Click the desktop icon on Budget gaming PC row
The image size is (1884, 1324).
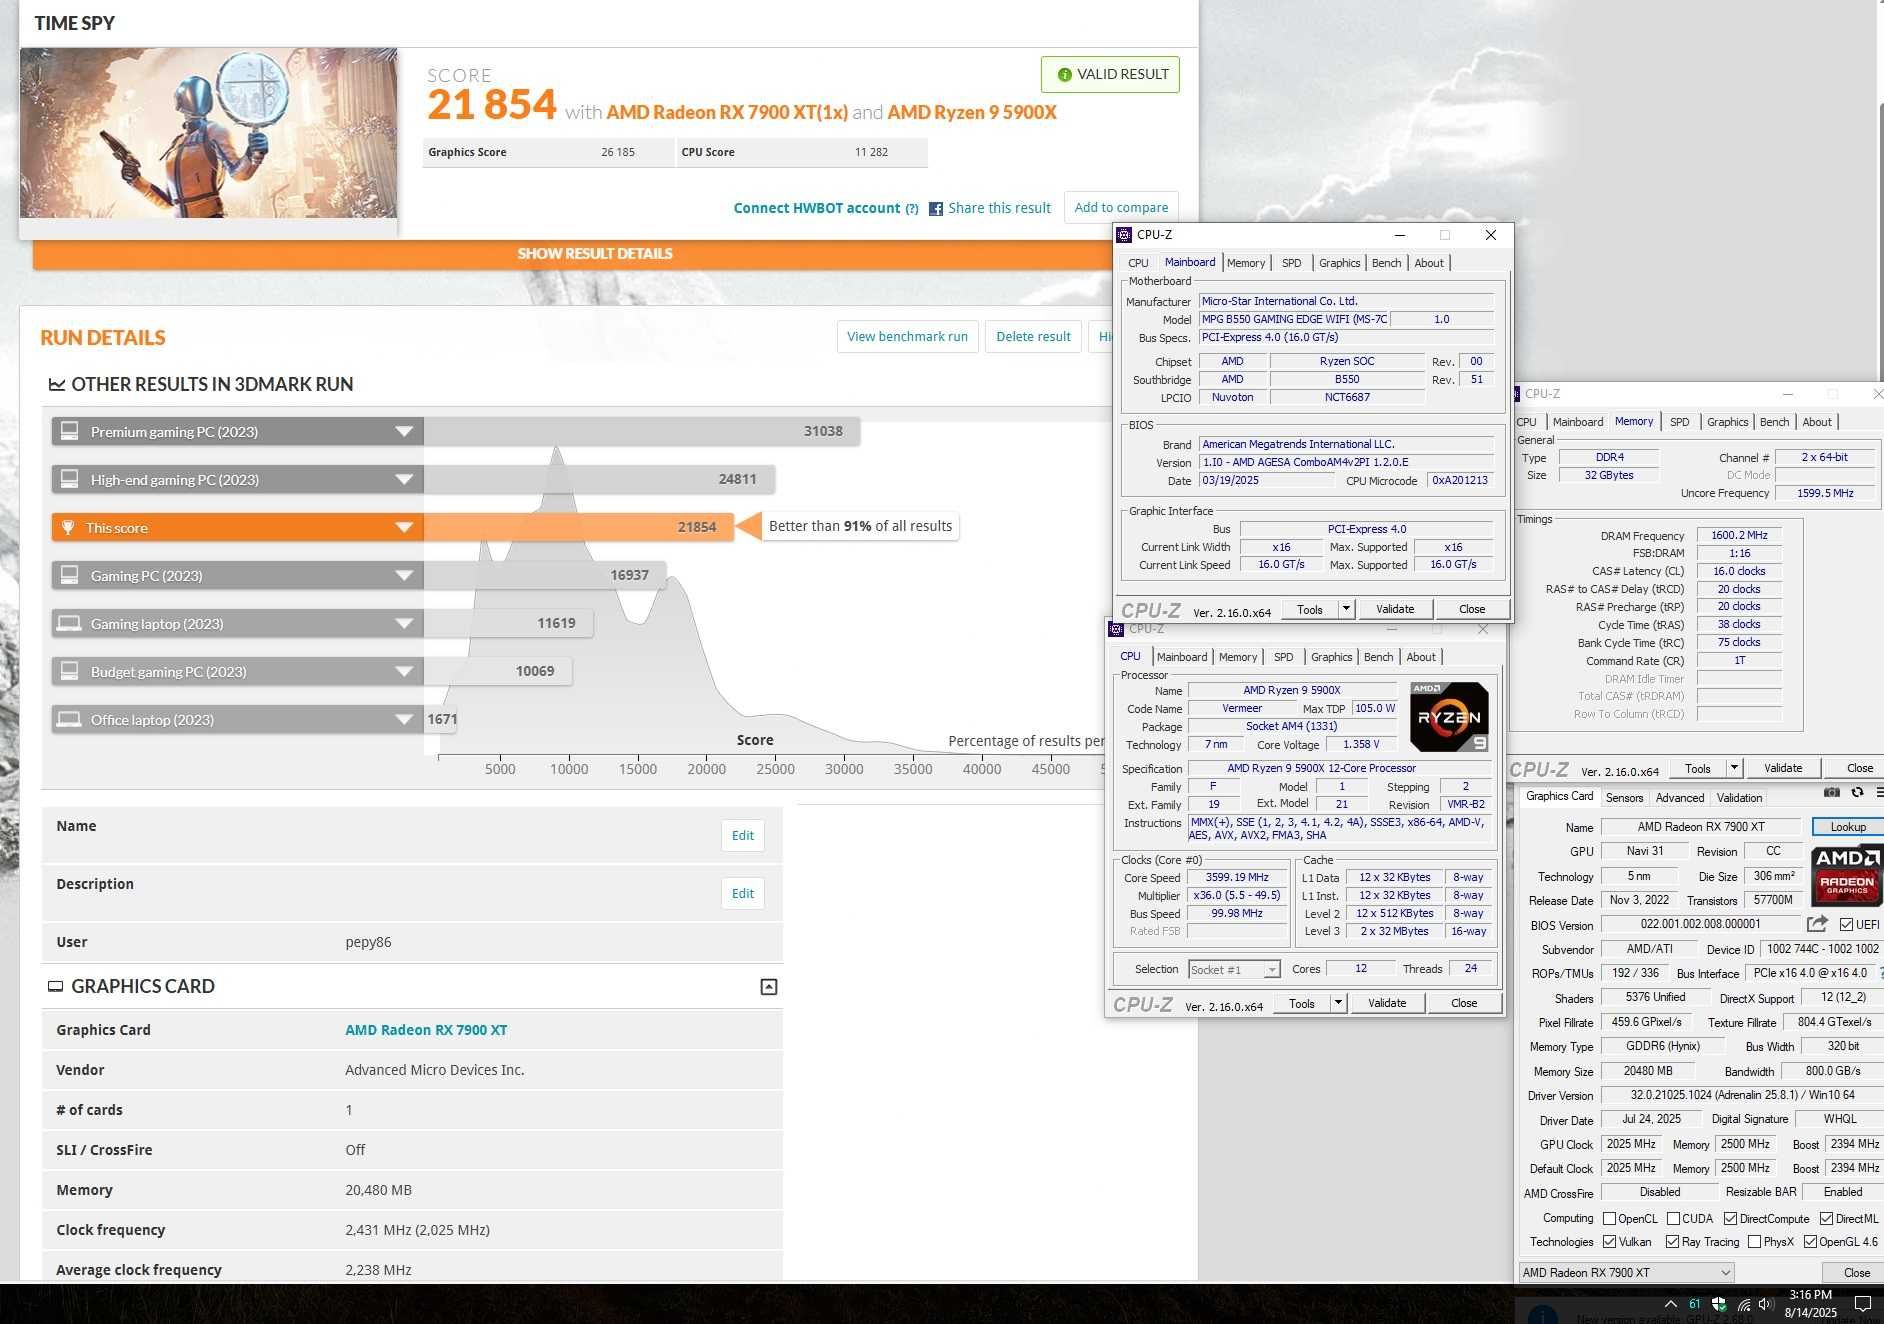pos(69,671)
